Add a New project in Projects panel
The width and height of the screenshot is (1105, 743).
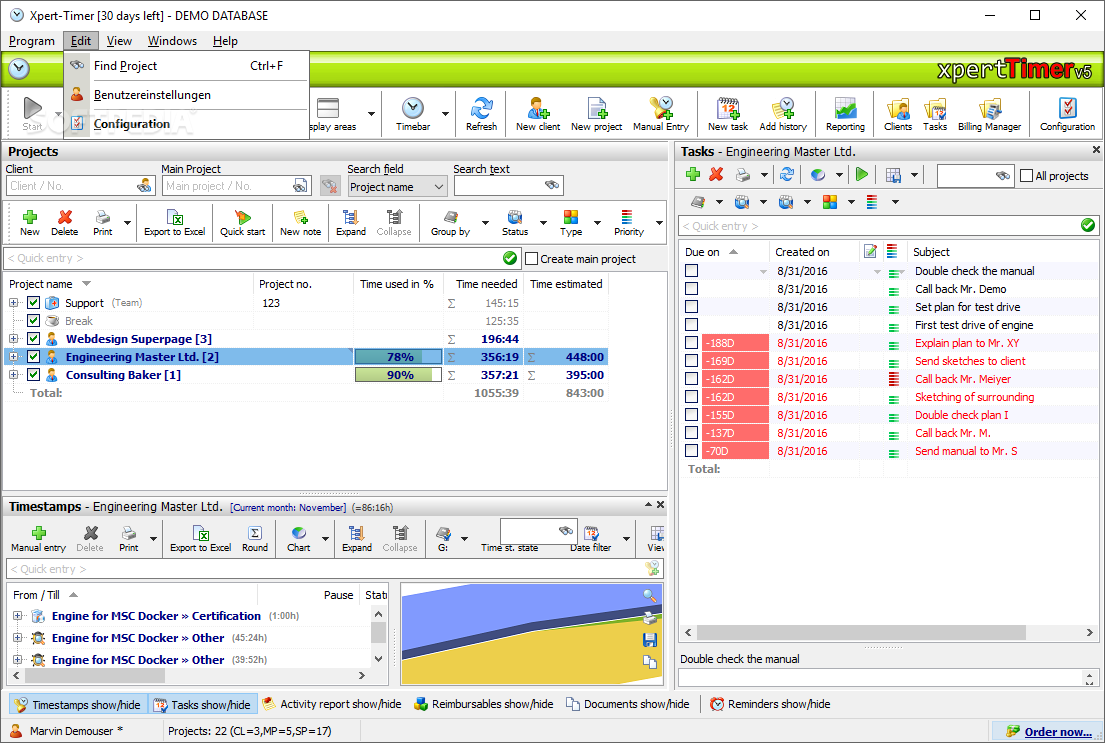(30, 223)
